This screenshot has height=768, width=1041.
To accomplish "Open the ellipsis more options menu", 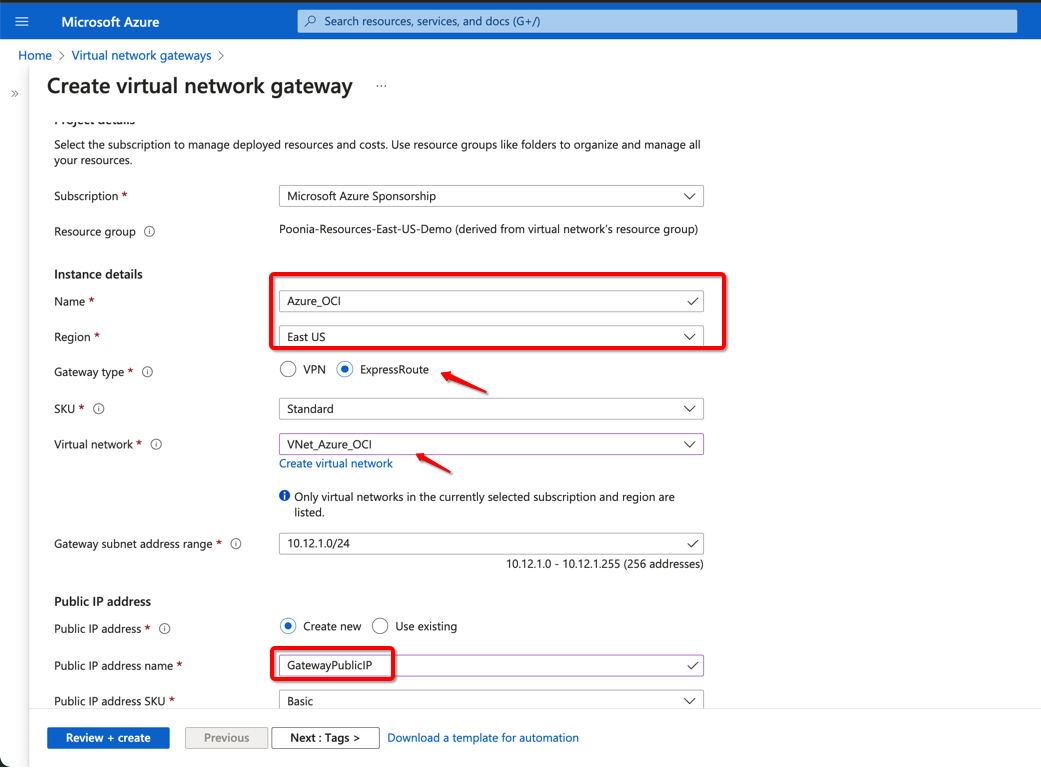I will click(x=381, y=86).
